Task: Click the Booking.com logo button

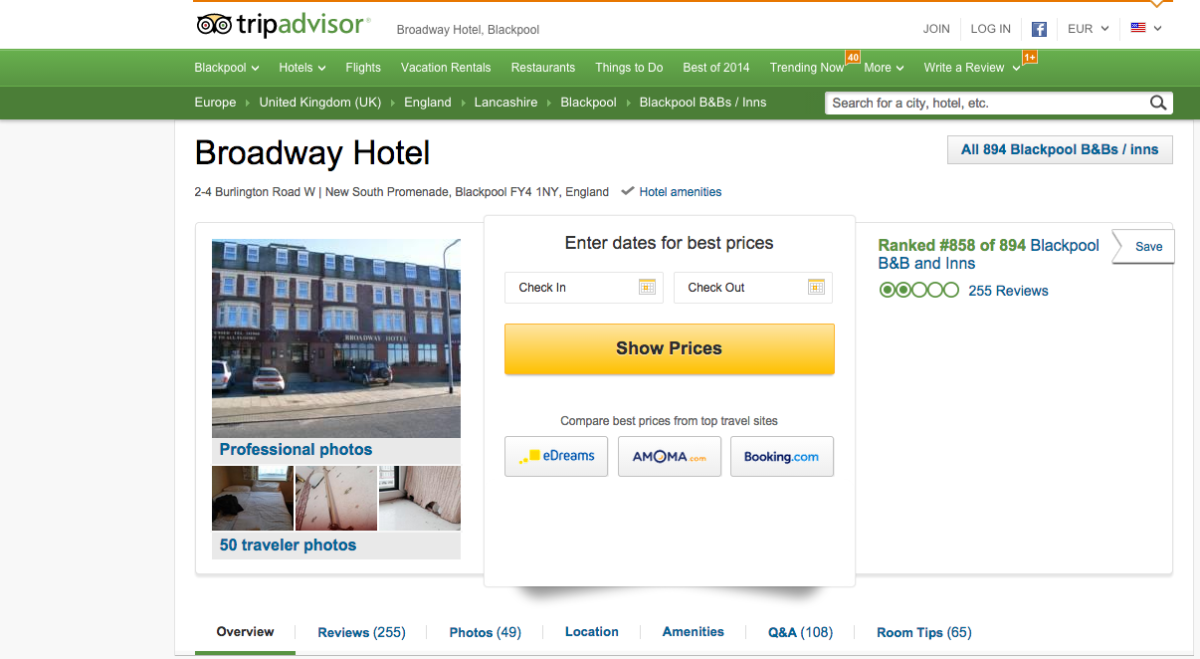Action: pyautogui.click(x=782, y=456)
